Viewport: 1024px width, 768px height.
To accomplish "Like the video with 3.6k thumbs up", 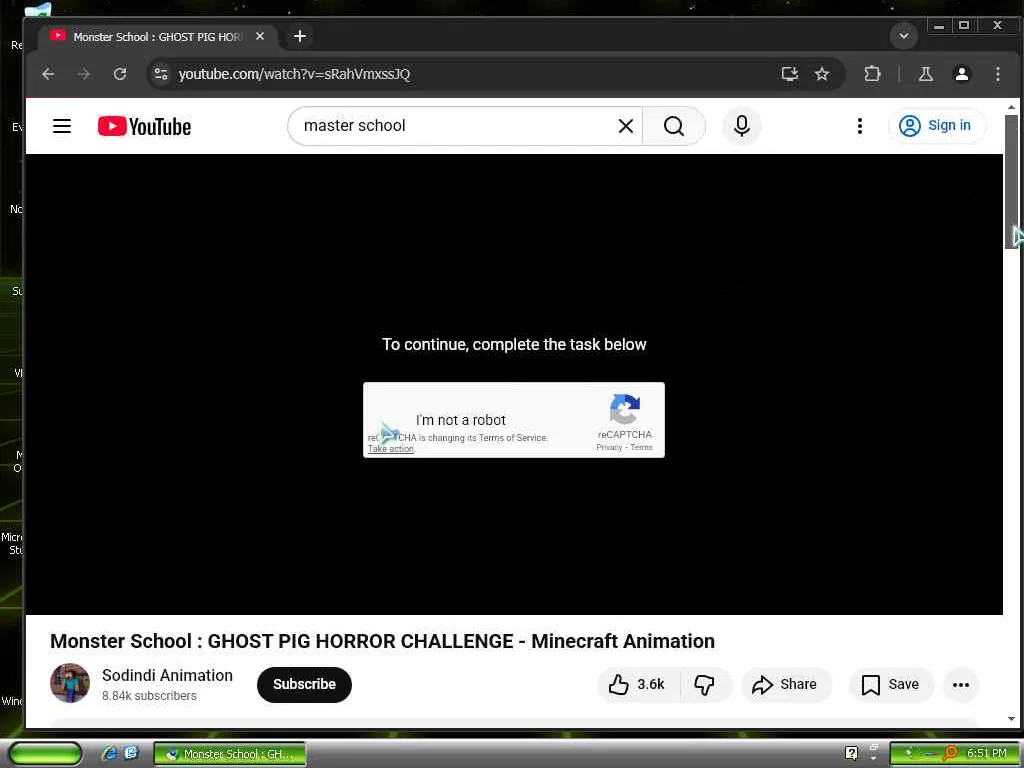I will pos(637,684).
